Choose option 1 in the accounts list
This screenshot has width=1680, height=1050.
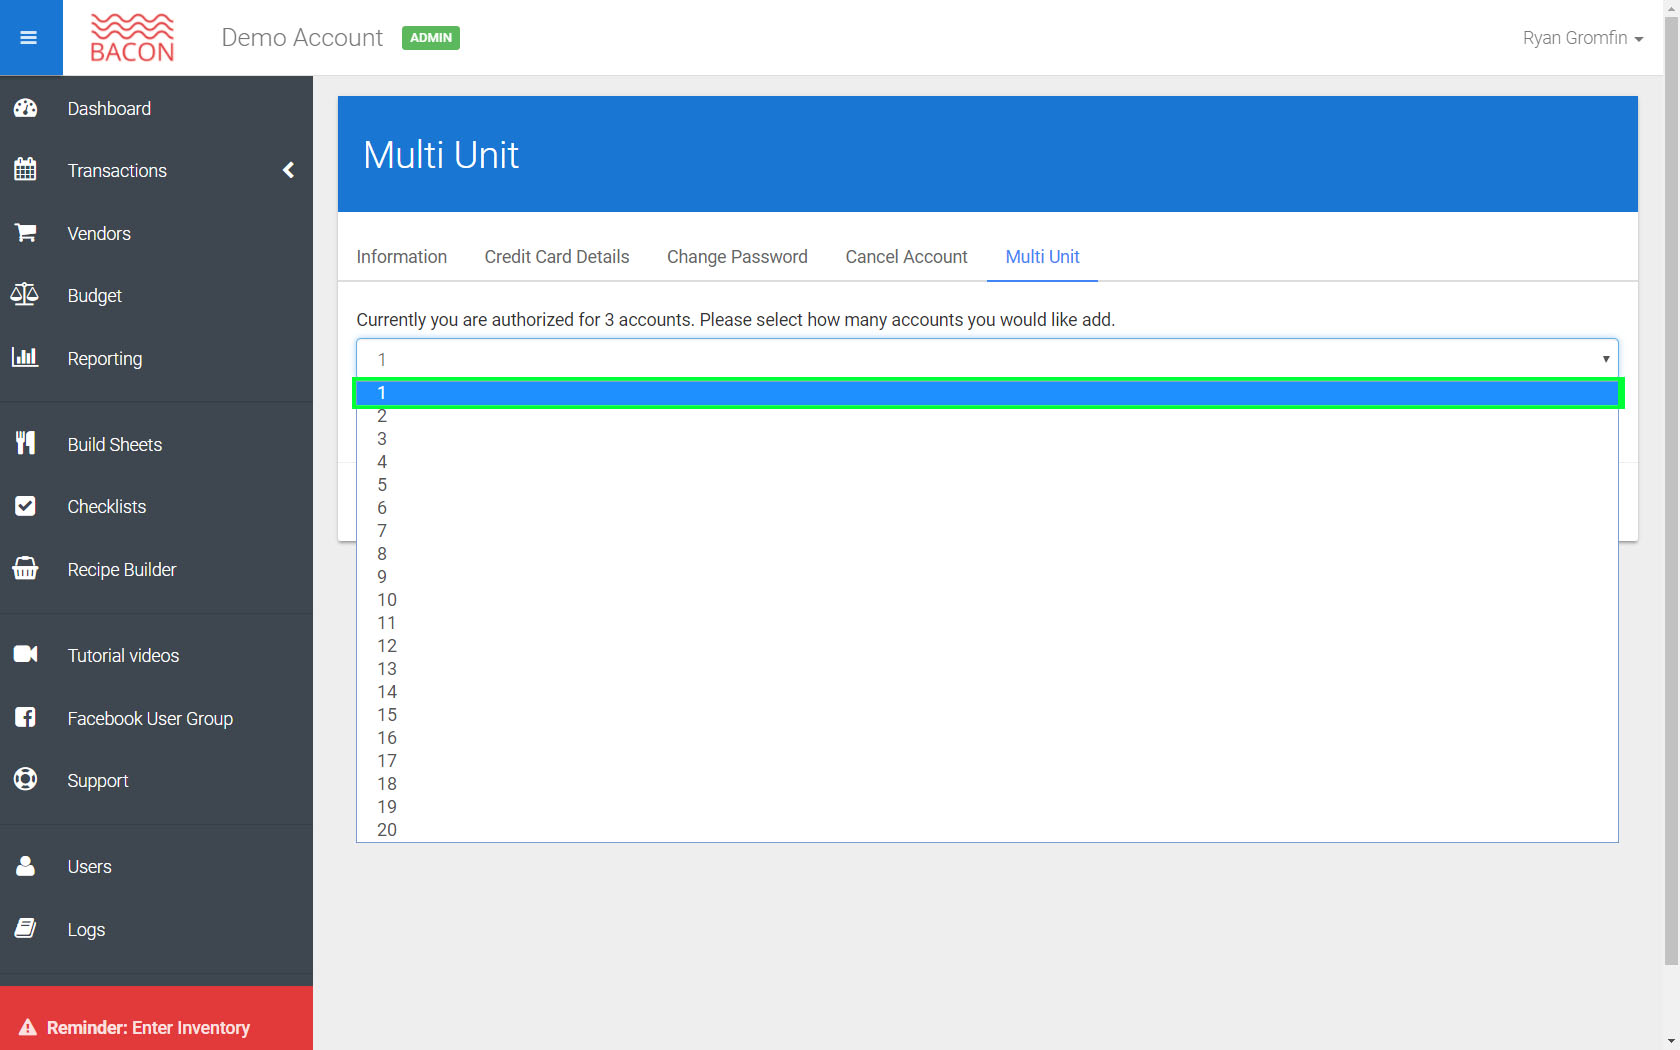click(x=987, y=393)
